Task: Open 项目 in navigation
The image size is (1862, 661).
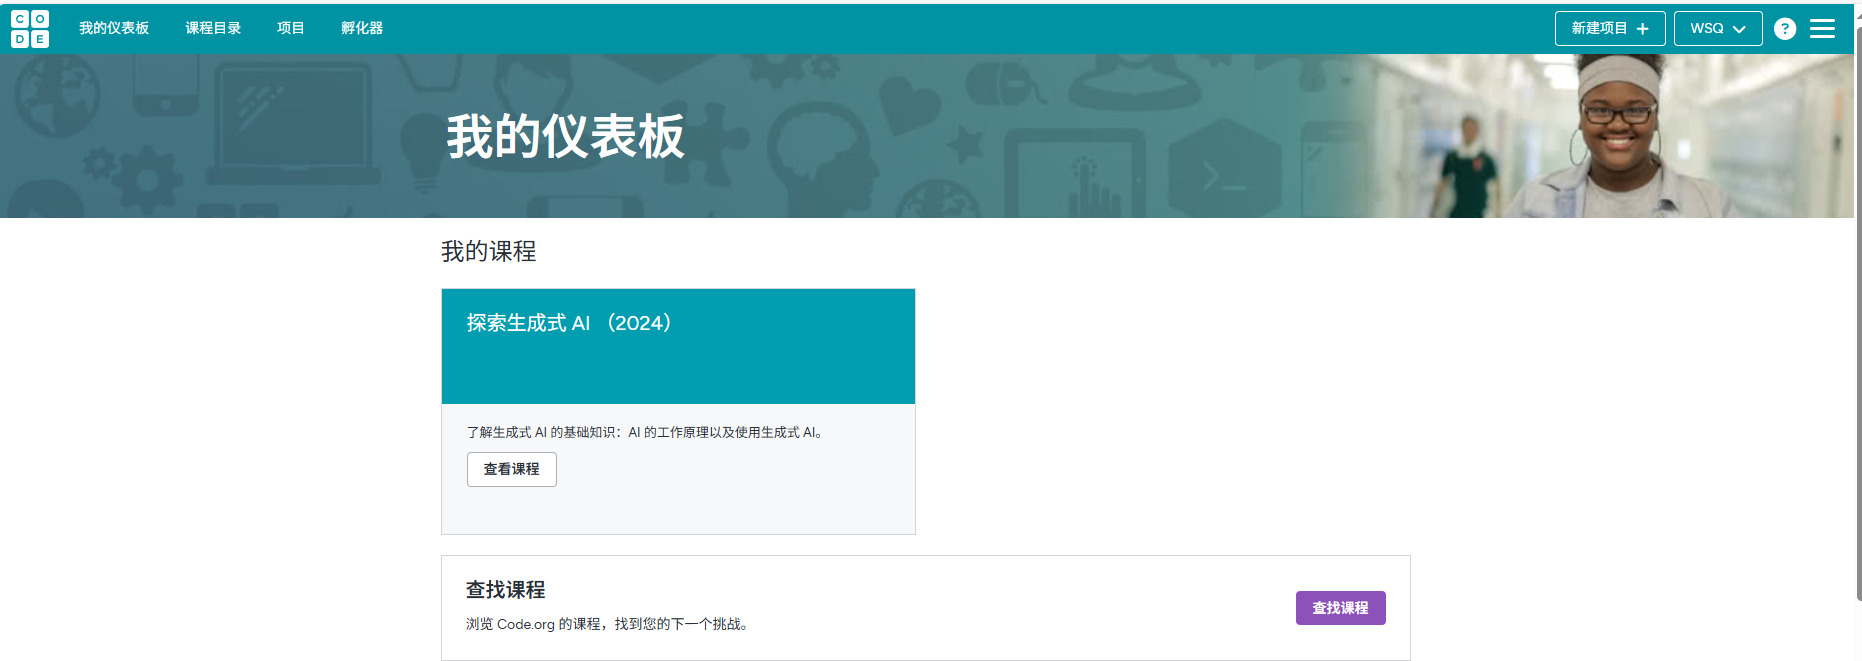Action: pyautogui.click(x=291, y=28)
